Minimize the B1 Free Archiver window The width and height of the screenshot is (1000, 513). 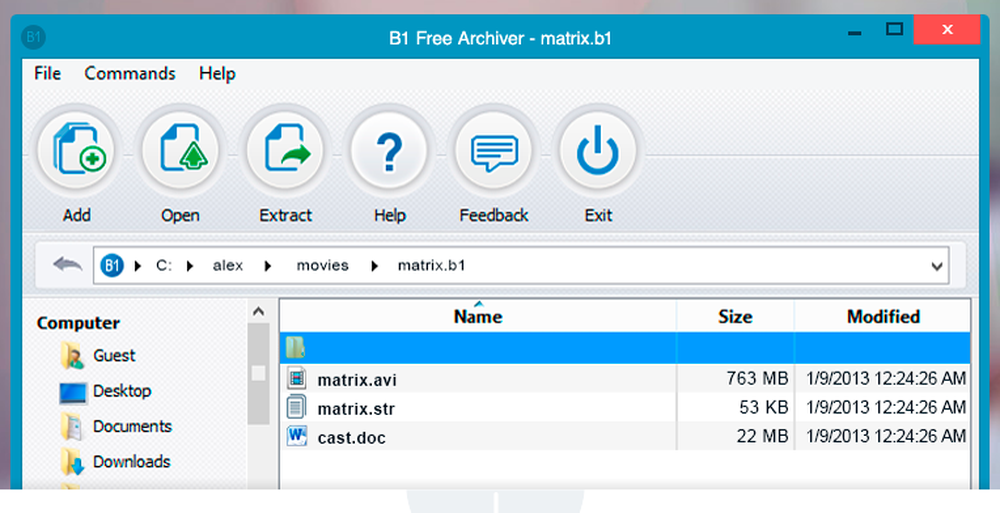coord(855,31)
